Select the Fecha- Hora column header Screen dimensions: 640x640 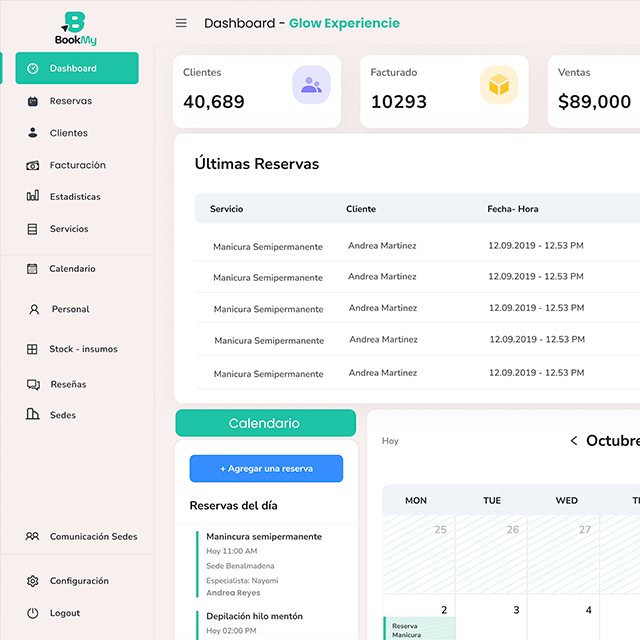click(513, 209)
